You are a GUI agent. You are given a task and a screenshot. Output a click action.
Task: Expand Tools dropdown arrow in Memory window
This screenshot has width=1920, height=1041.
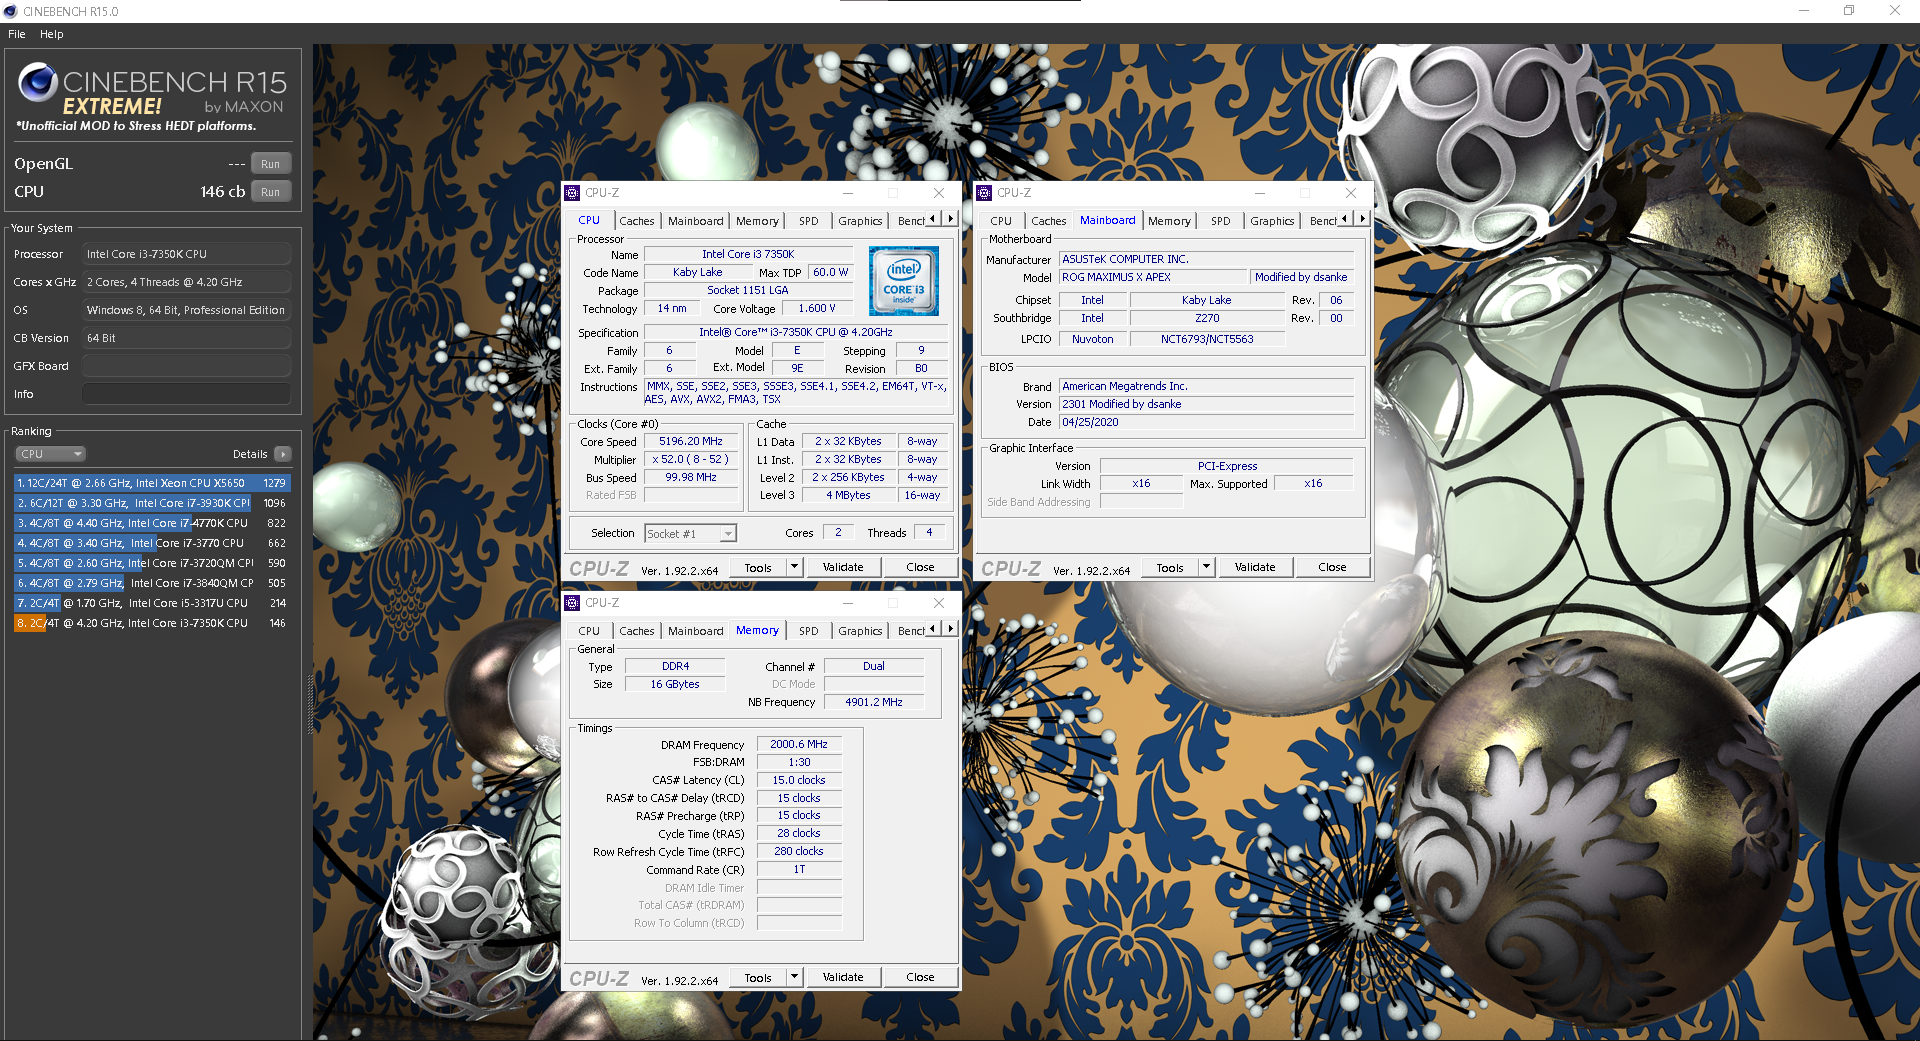click(x=795, y=977)
